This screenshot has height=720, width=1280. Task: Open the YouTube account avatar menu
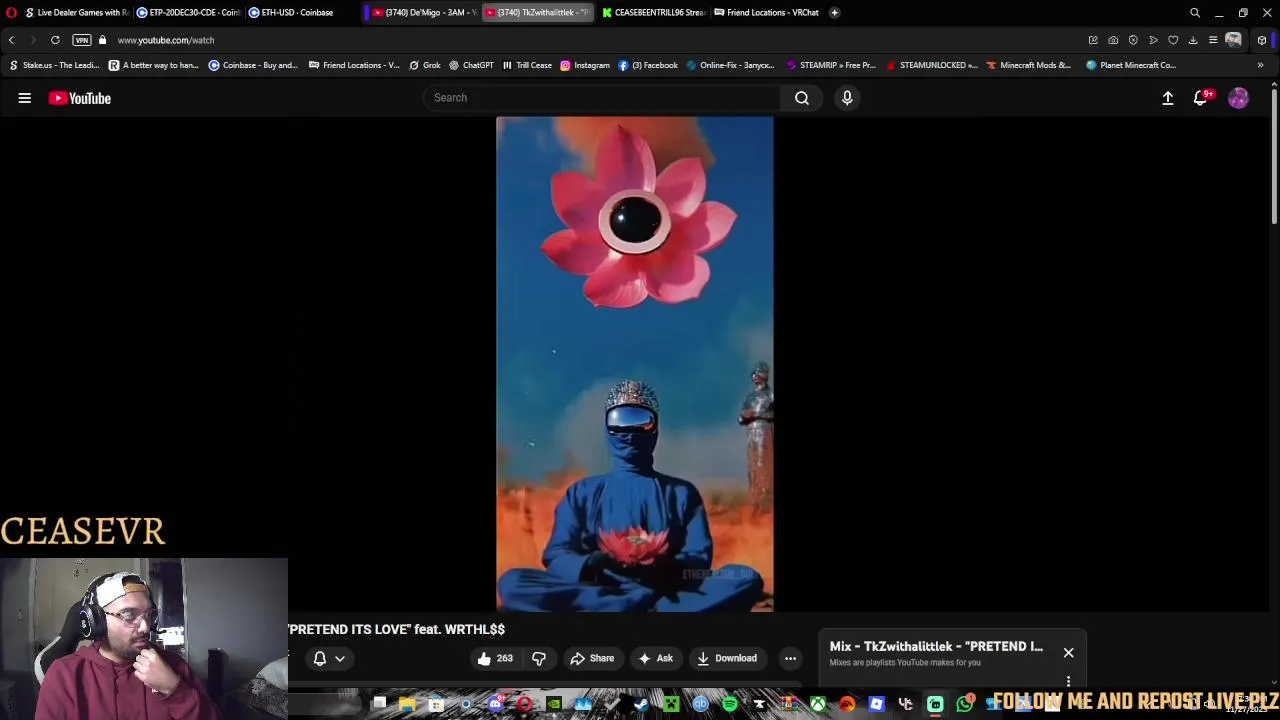point(1238,98)
